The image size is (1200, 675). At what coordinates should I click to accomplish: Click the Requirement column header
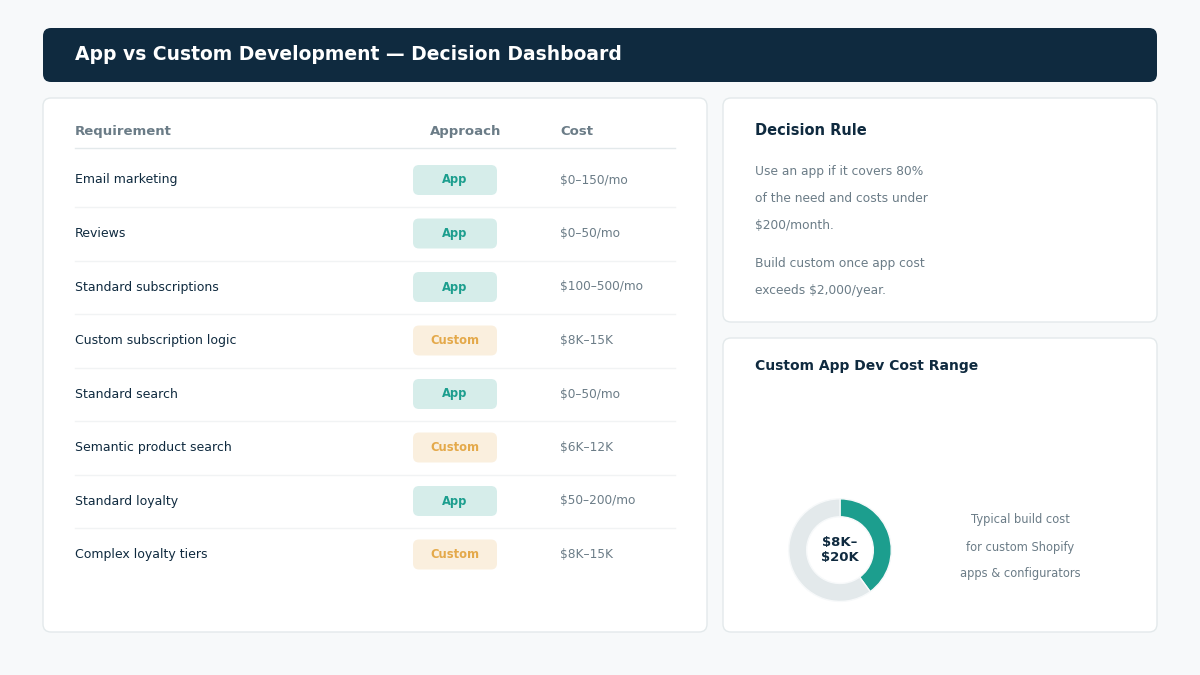pyautogui.click(x=123, y=131)
